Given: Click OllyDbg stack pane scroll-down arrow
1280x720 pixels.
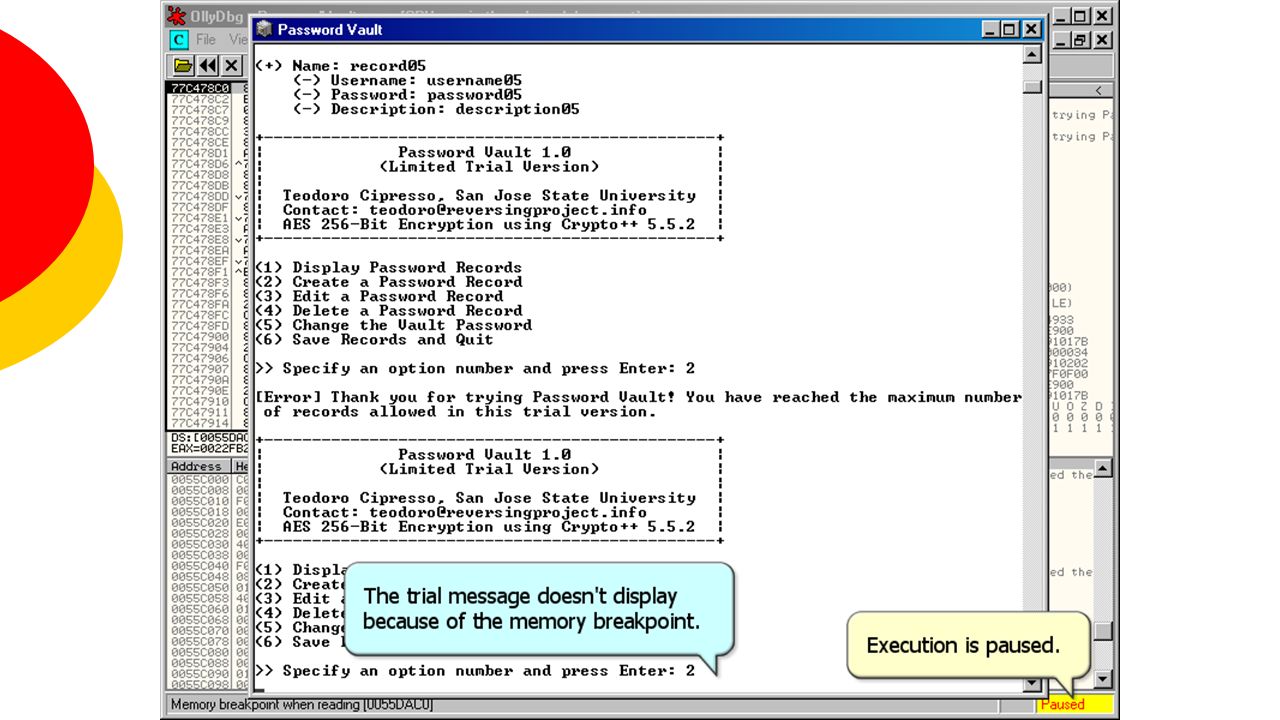Looking at the screenshot, I should pos(1102,680).
